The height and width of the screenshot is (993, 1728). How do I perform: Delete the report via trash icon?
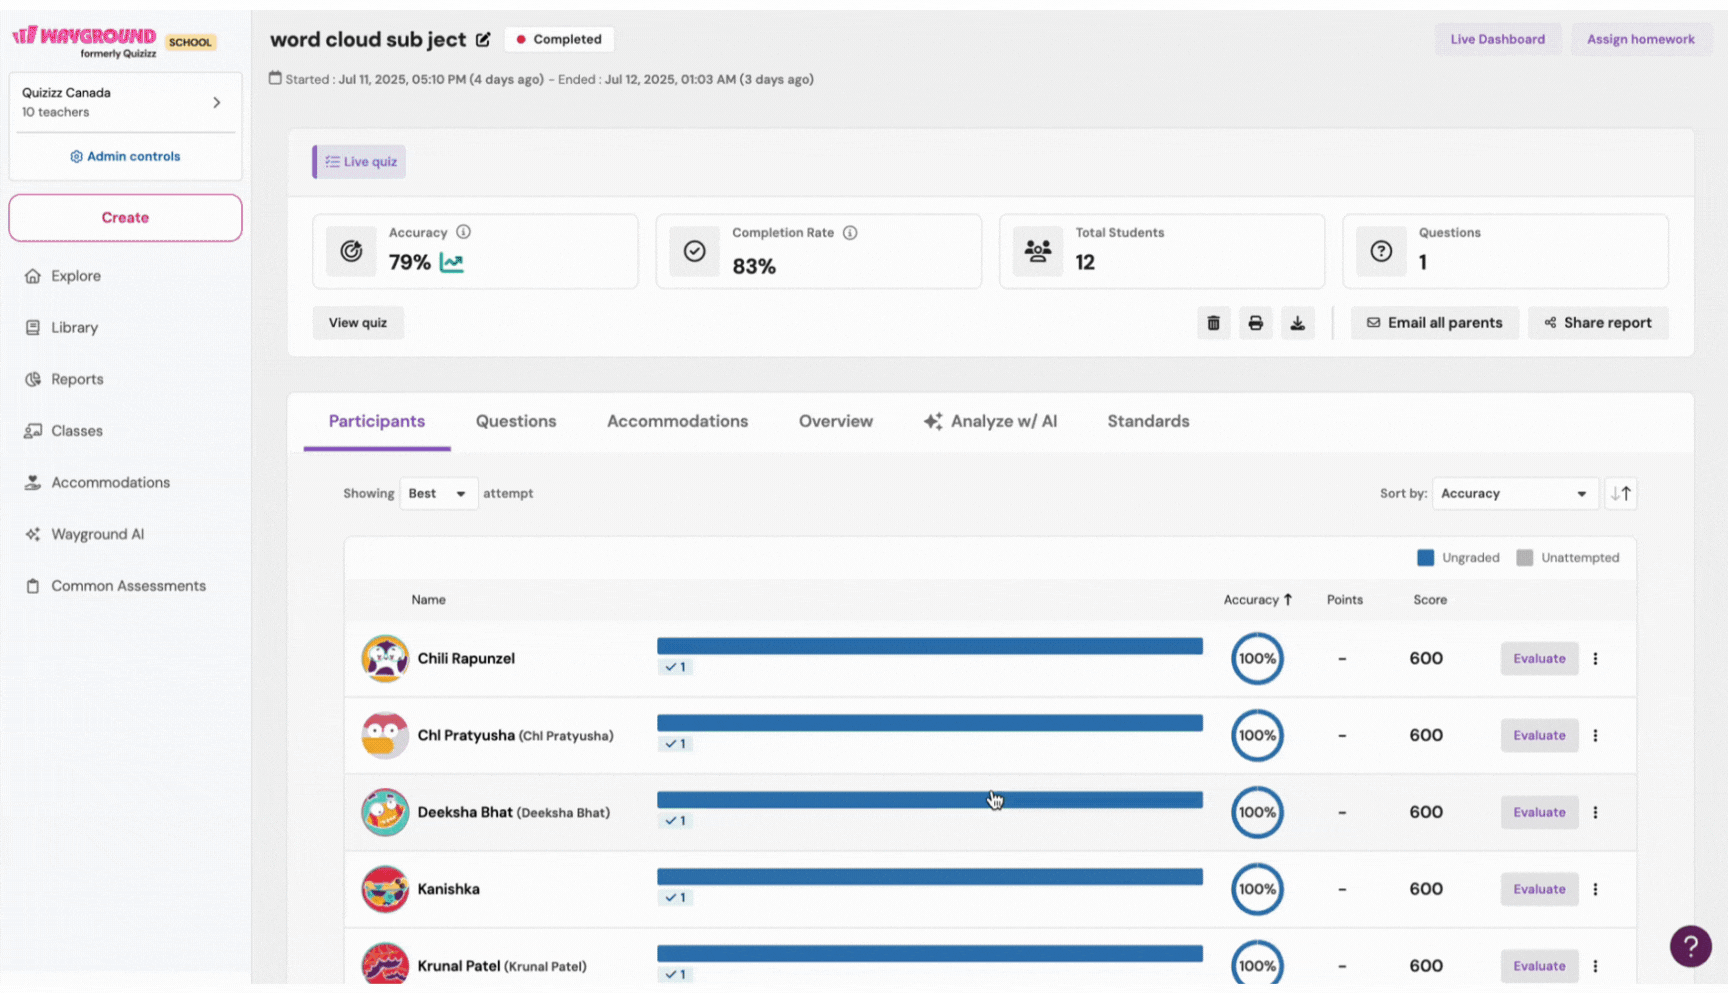point(1213,323)
